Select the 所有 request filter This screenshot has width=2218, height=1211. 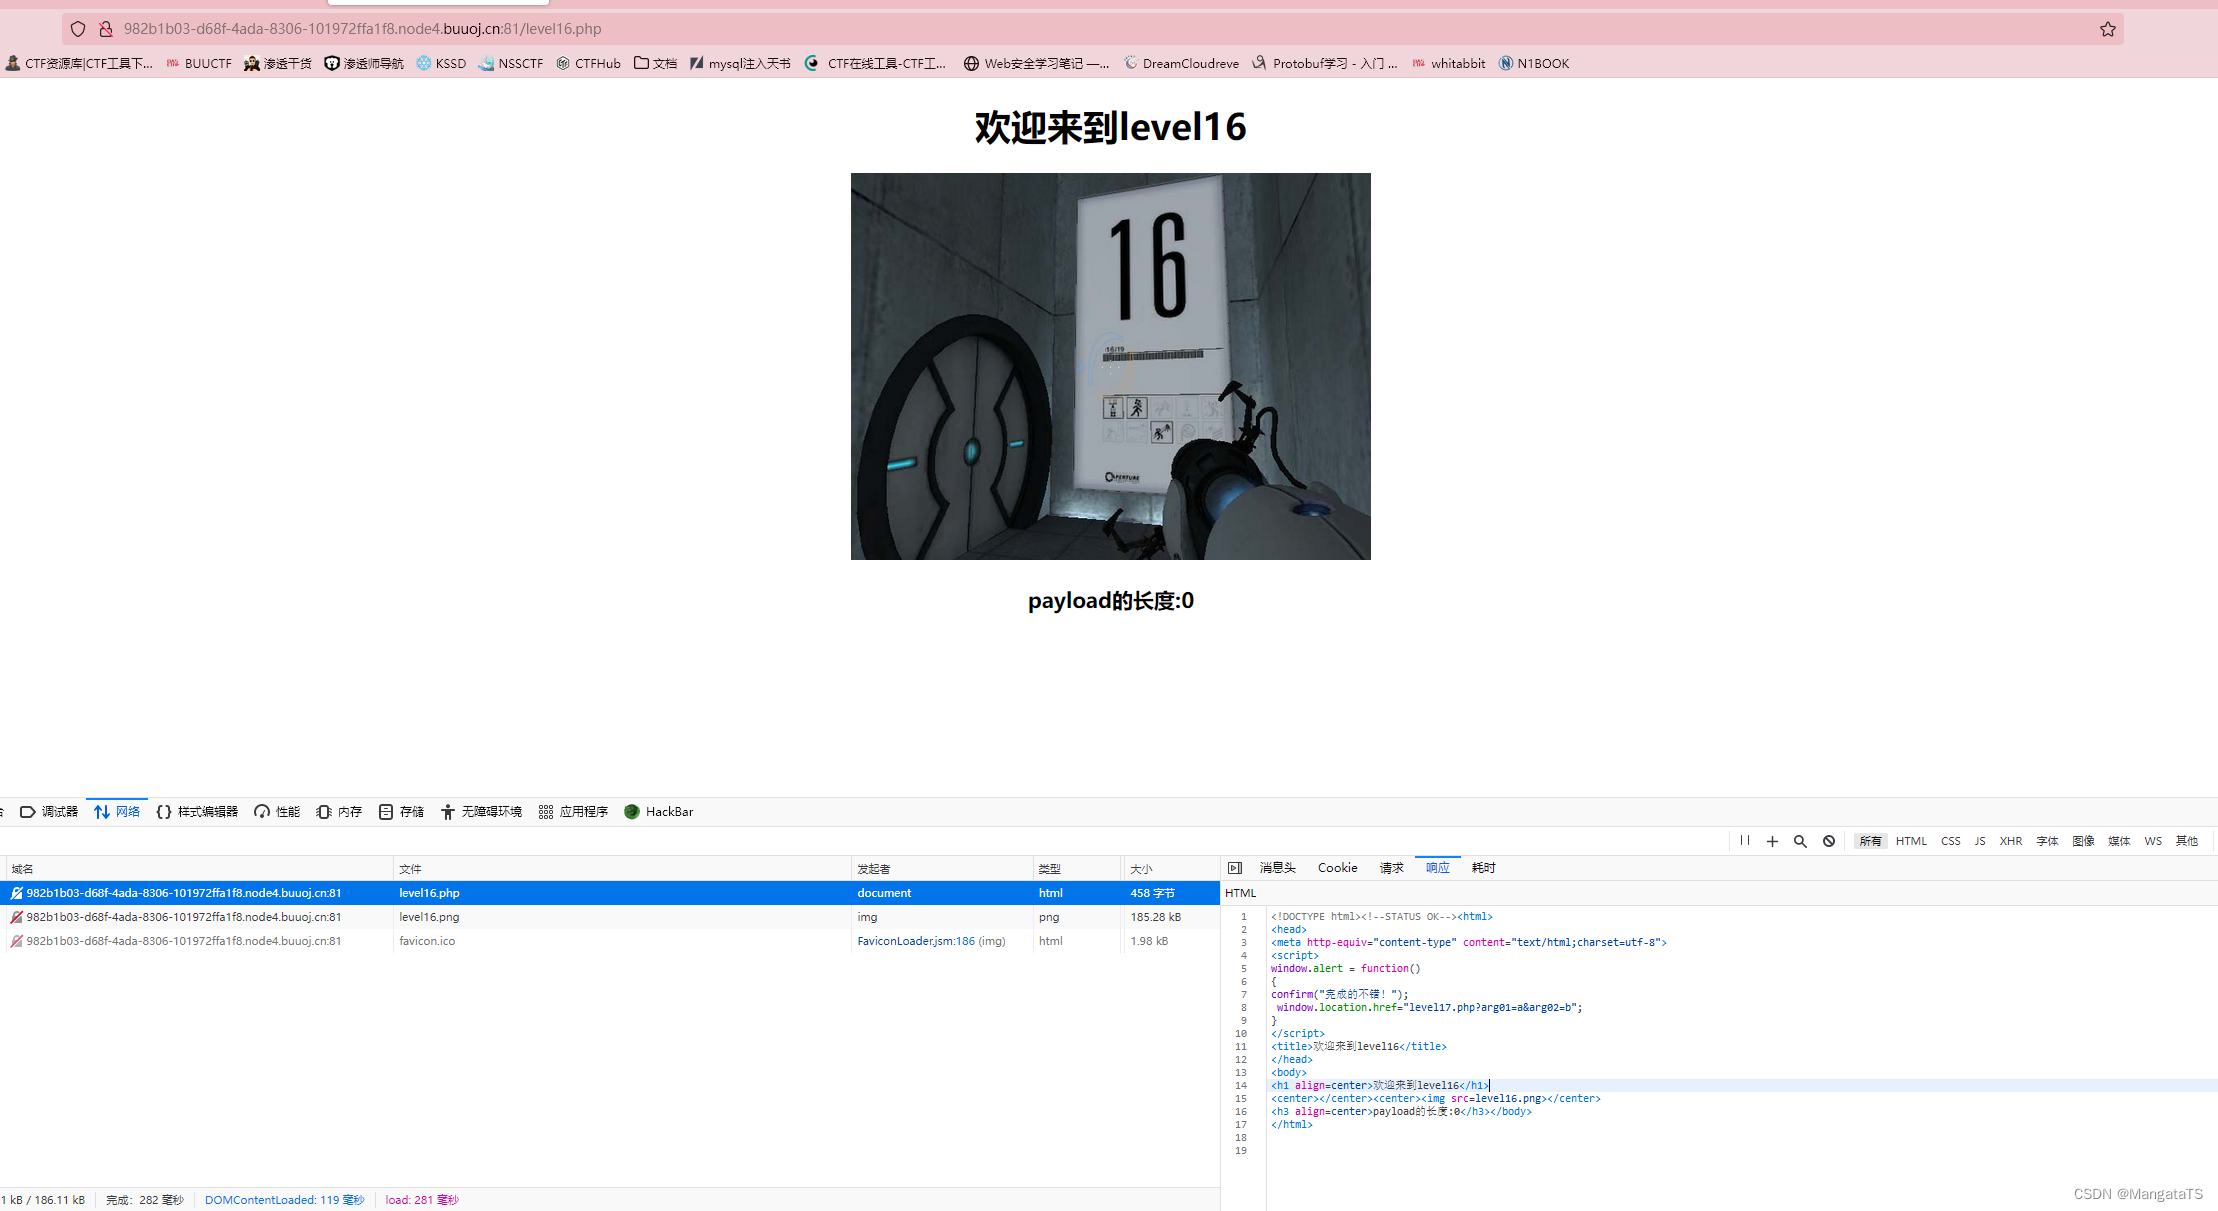[1870, 841]
